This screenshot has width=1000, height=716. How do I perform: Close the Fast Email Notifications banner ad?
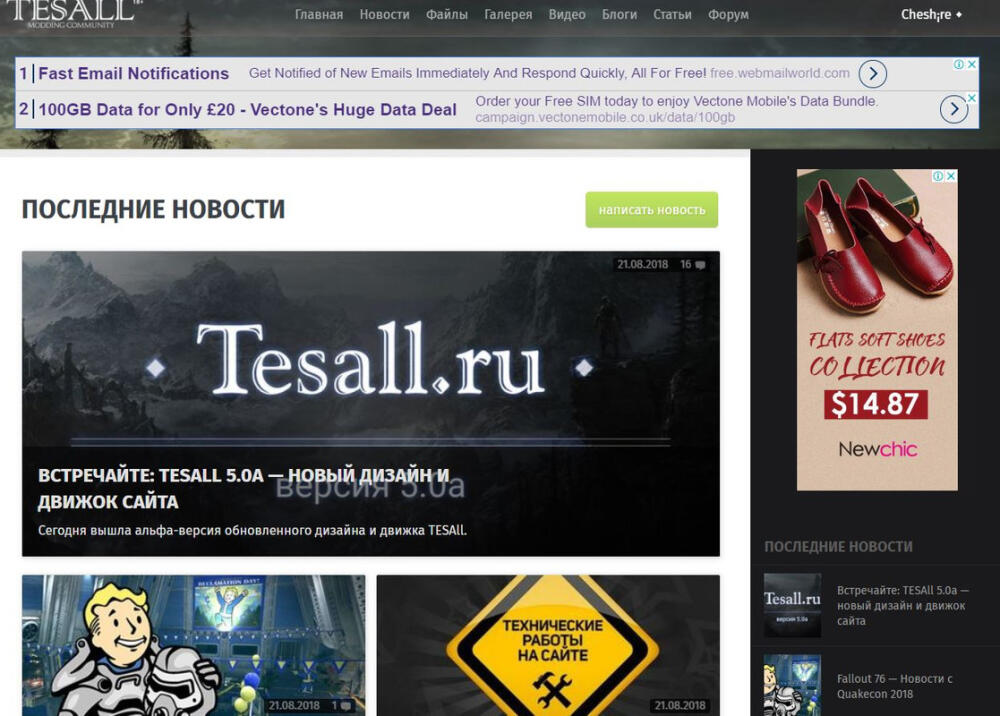pos(971,64)
